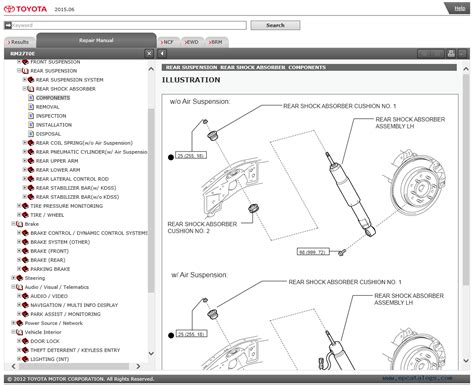Click the REAR UPPER ARM book icon
The width and height of the screenshot is (474, 385).
(31, 161)
